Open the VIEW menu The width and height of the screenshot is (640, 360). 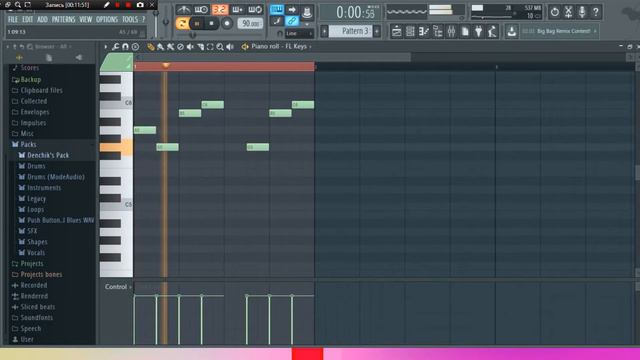85,20
